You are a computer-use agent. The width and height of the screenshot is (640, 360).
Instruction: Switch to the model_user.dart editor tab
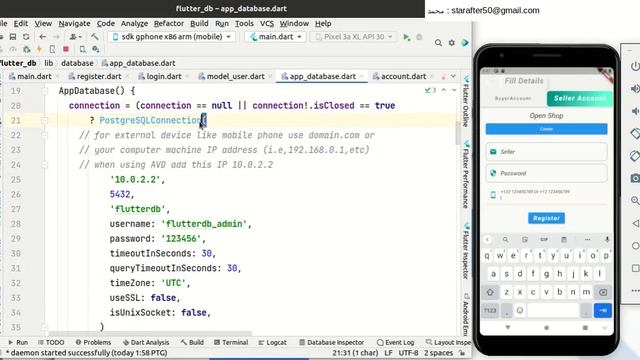tap(236, 76)
